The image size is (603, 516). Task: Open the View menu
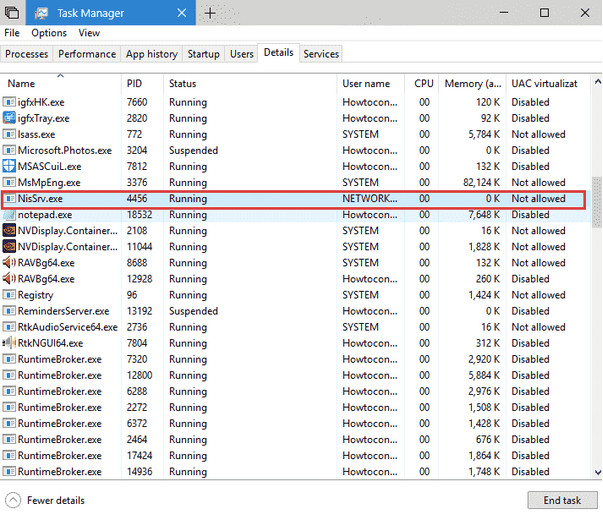(89, 33)
